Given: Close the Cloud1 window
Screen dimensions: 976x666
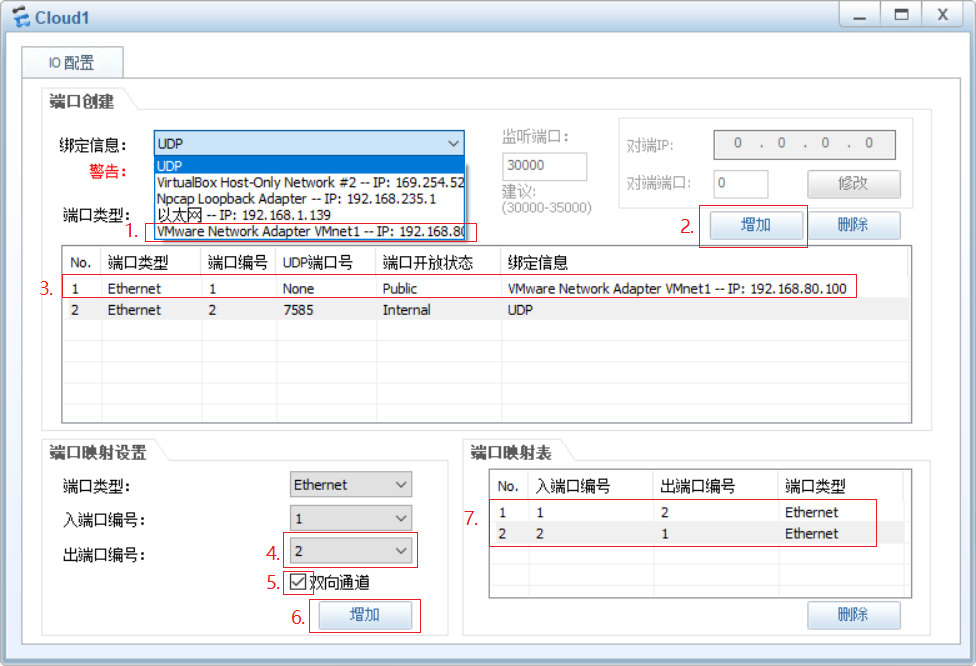Looking at the screenshot, I should coord(943,15).
